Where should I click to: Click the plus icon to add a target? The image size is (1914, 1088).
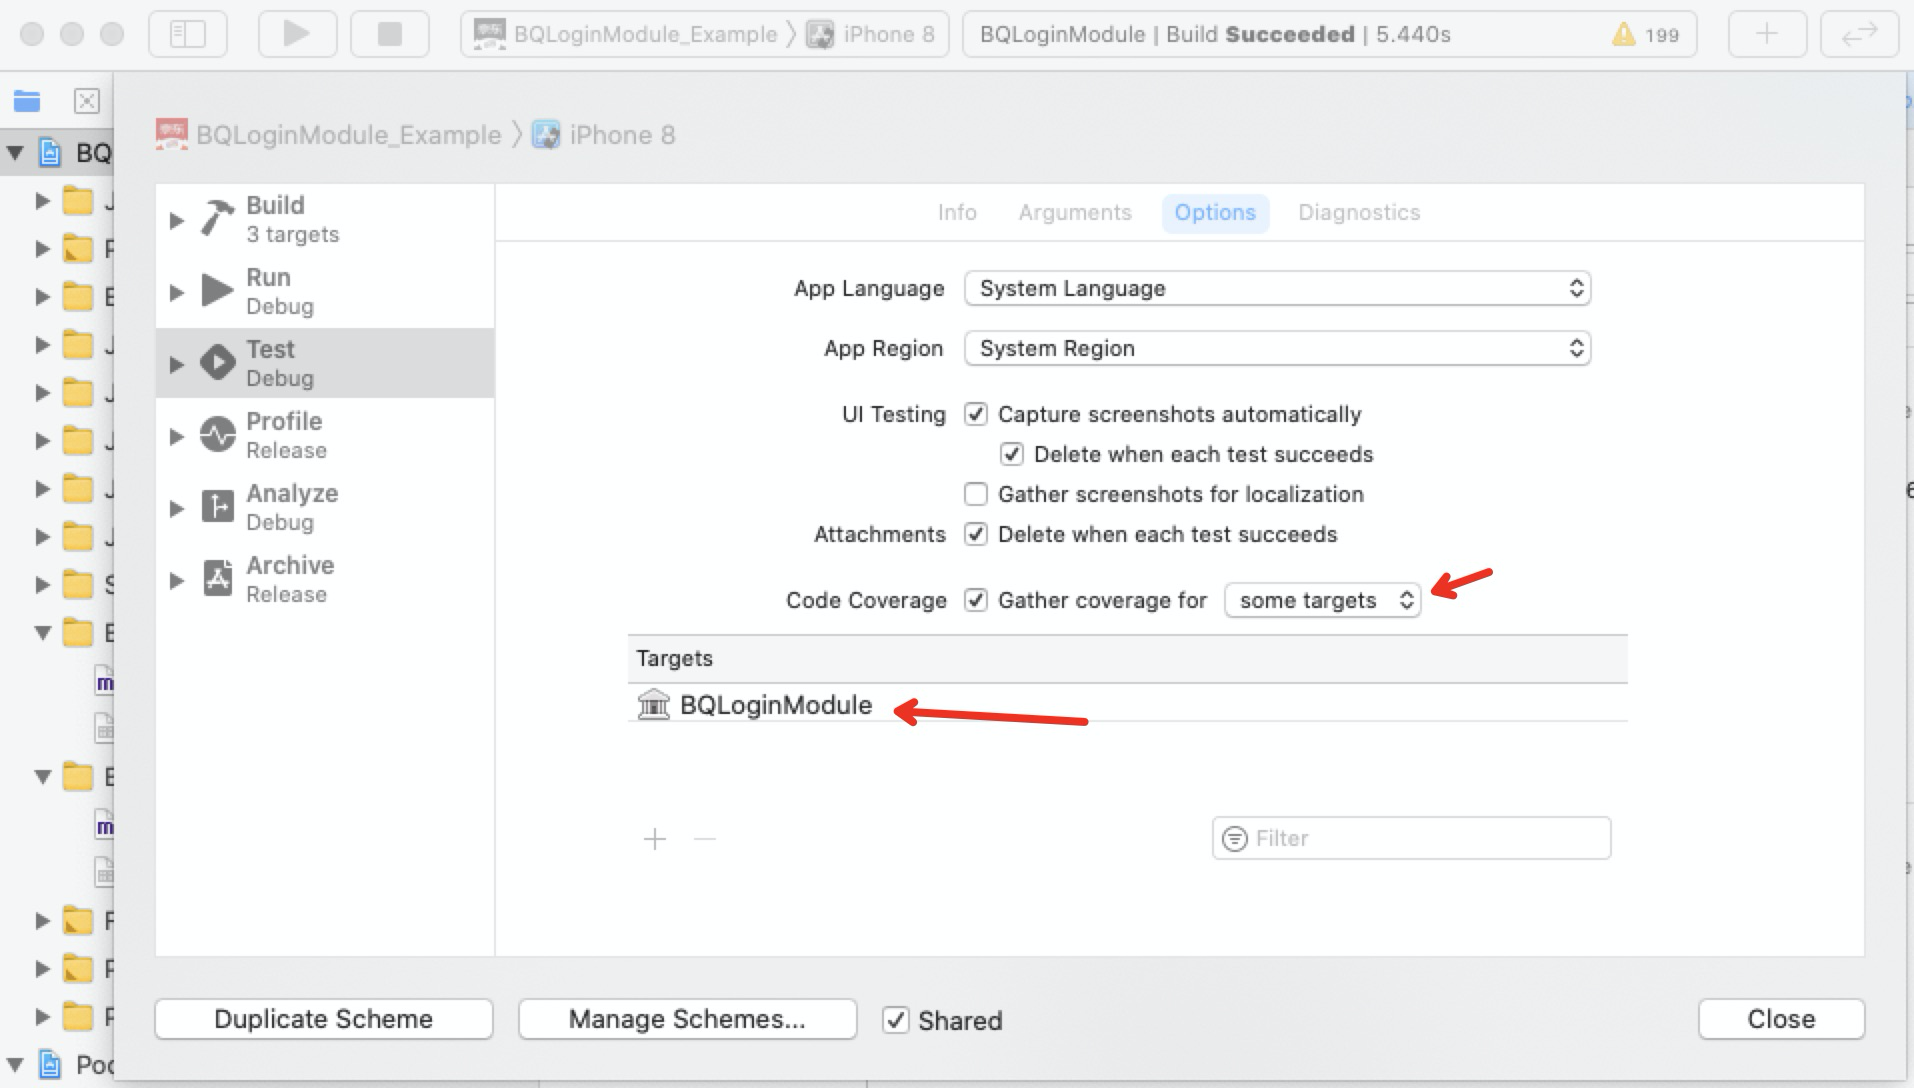[655, 838]
